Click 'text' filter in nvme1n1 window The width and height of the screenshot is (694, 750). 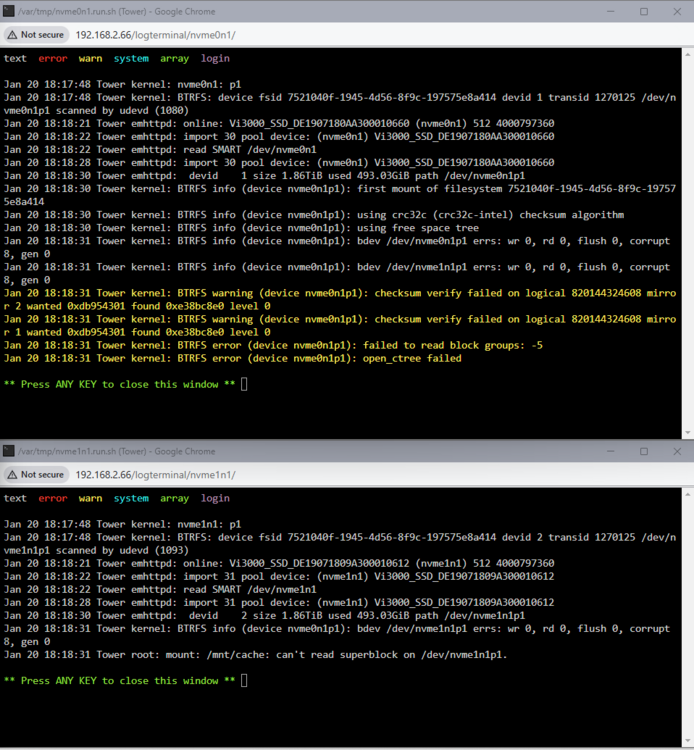tap(15, 498)
